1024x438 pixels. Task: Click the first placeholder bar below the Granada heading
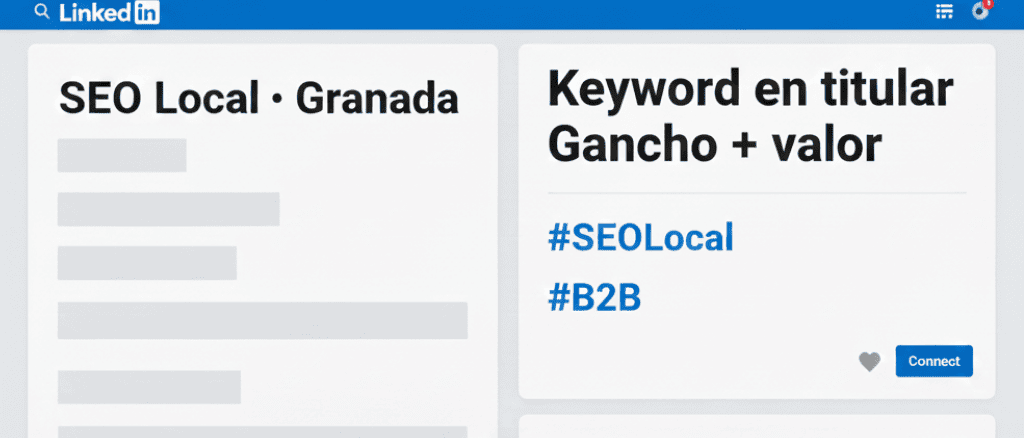click(122, 155)
